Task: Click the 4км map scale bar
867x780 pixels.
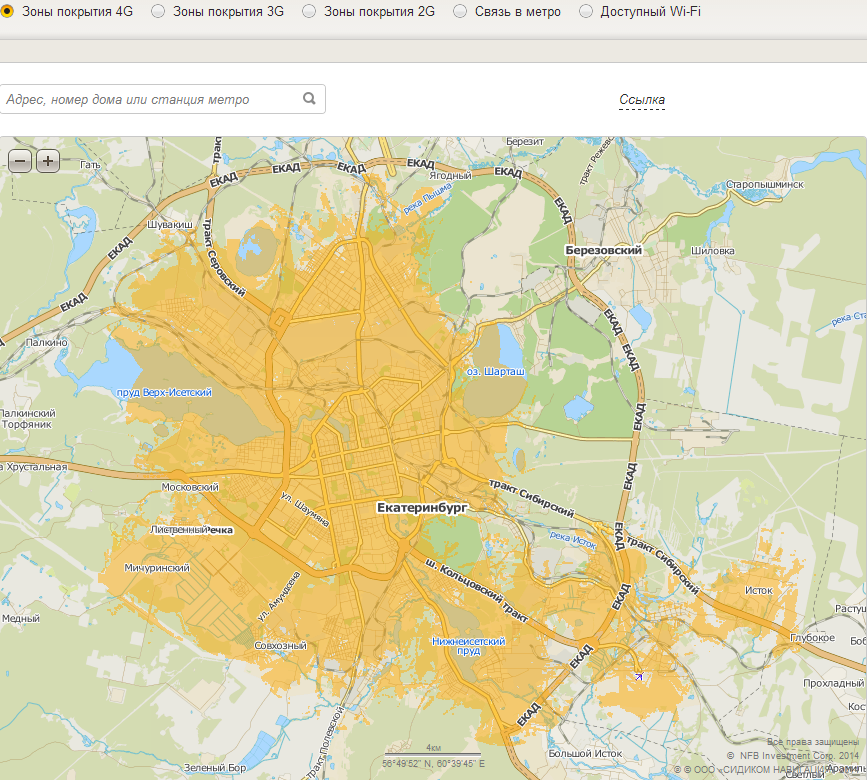Action: pyautogui.click(x=433, y=750)
